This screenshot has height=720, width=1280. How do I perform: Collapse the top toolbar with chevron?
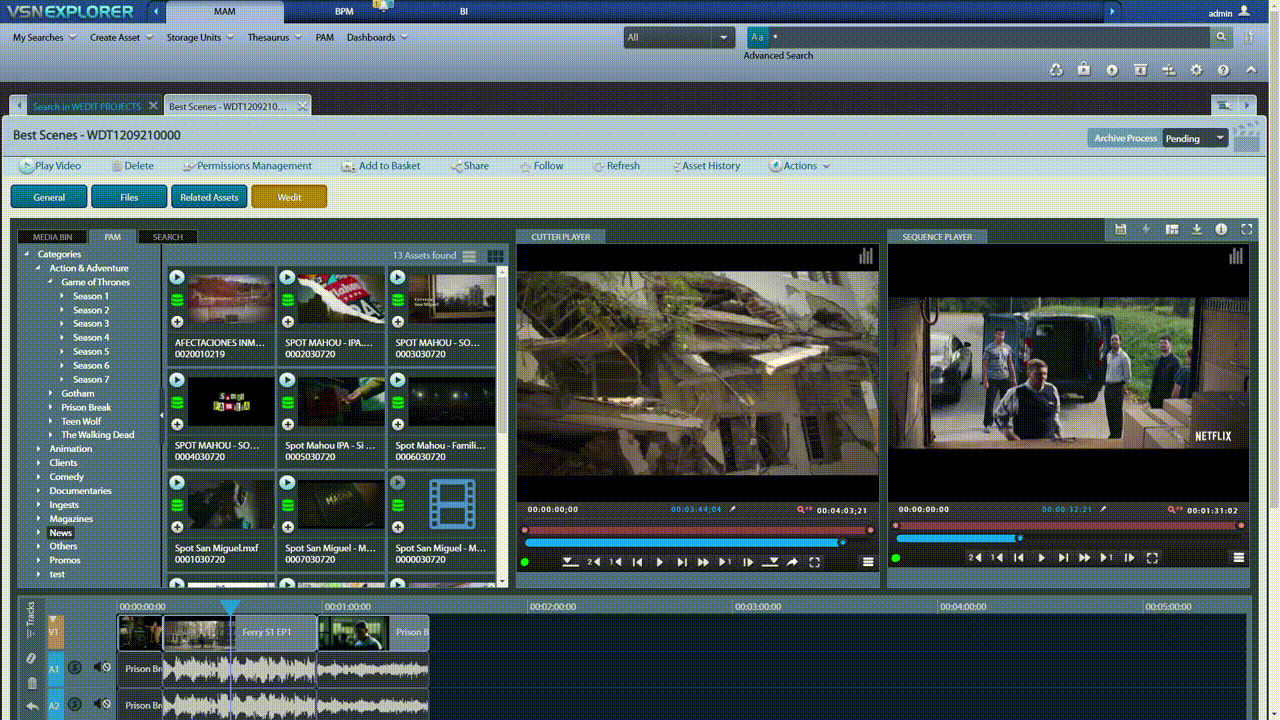1251,70
